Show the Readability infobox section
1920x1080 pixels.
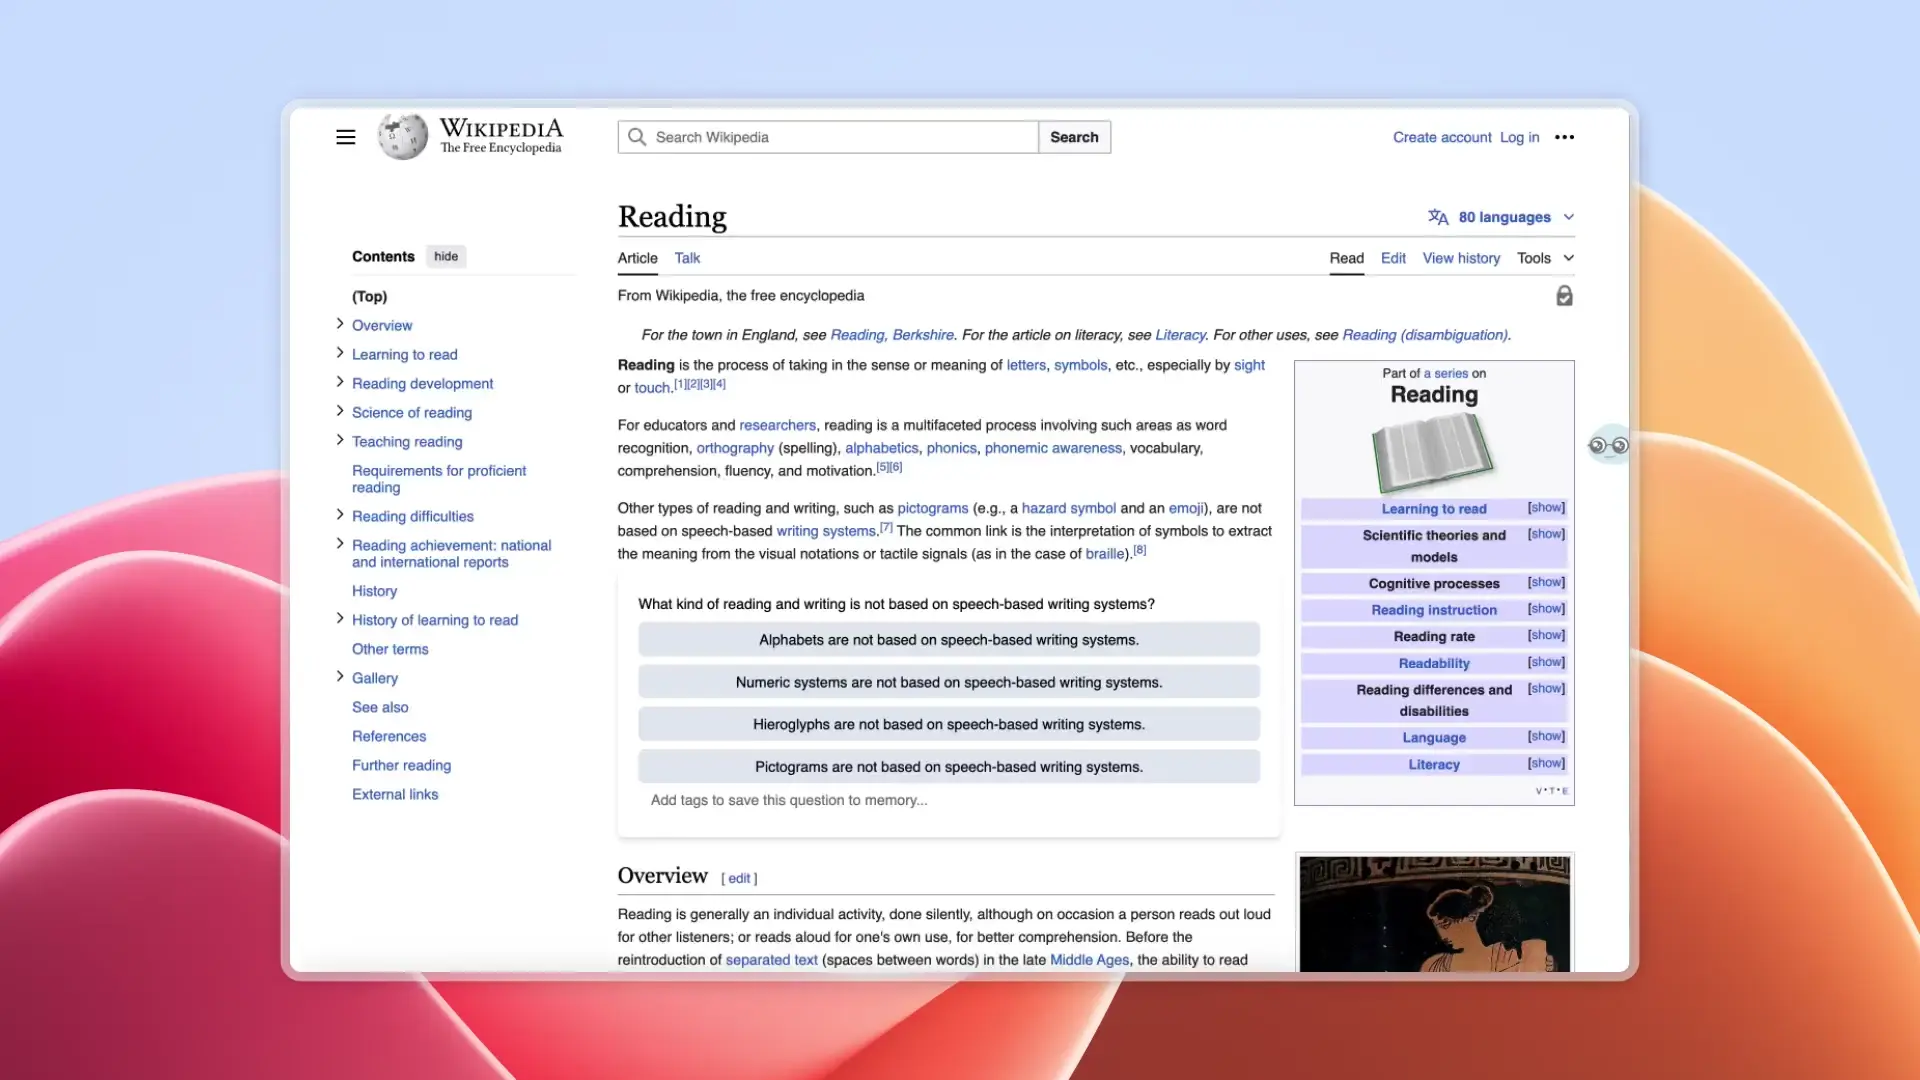[1546, 662]
